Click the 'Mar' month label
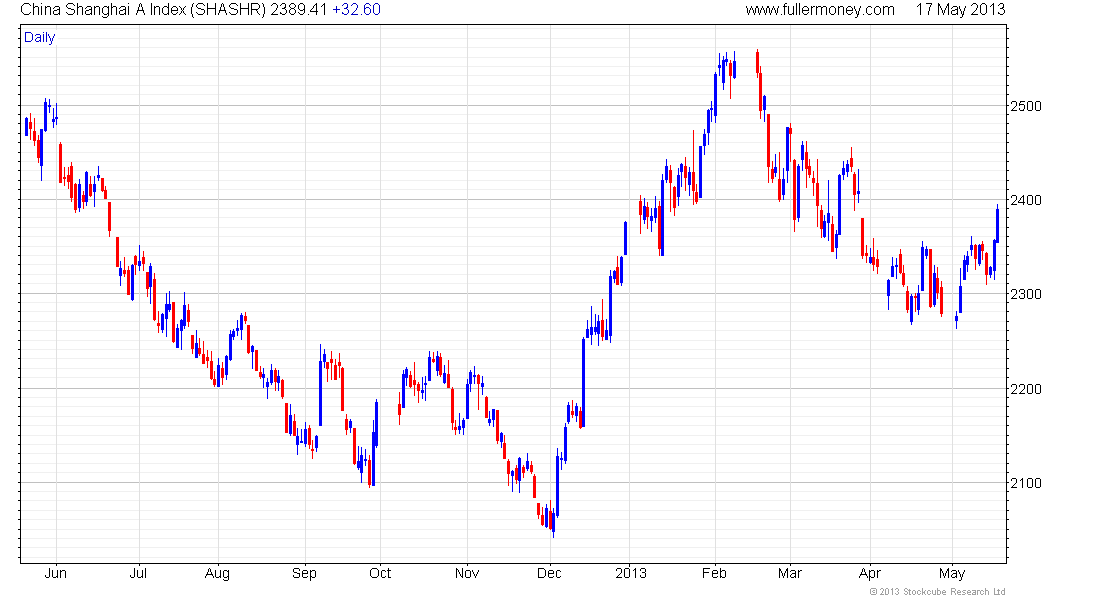The height and width of the screenshot is (600, 1100). 790,573
